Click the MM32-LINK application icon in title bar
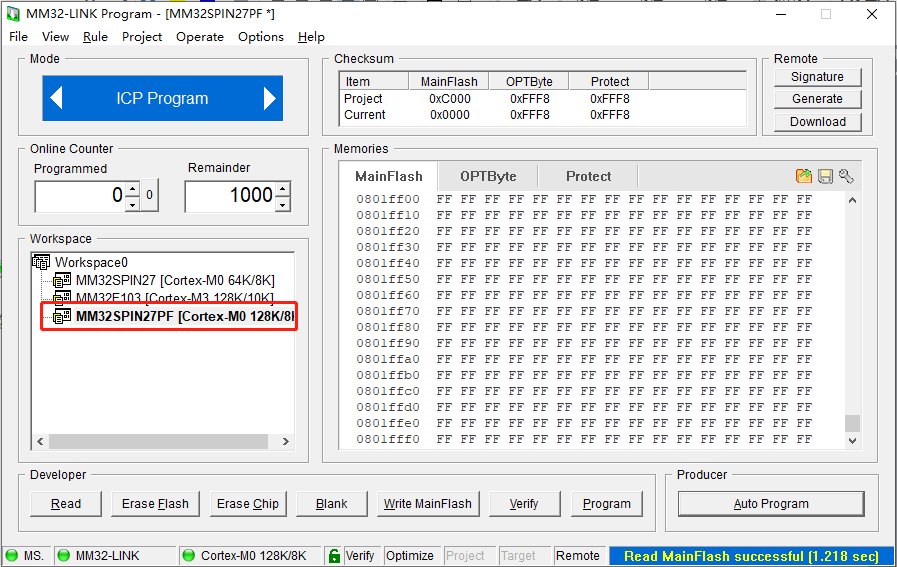The image size is (897, 567). pos(13,14)
